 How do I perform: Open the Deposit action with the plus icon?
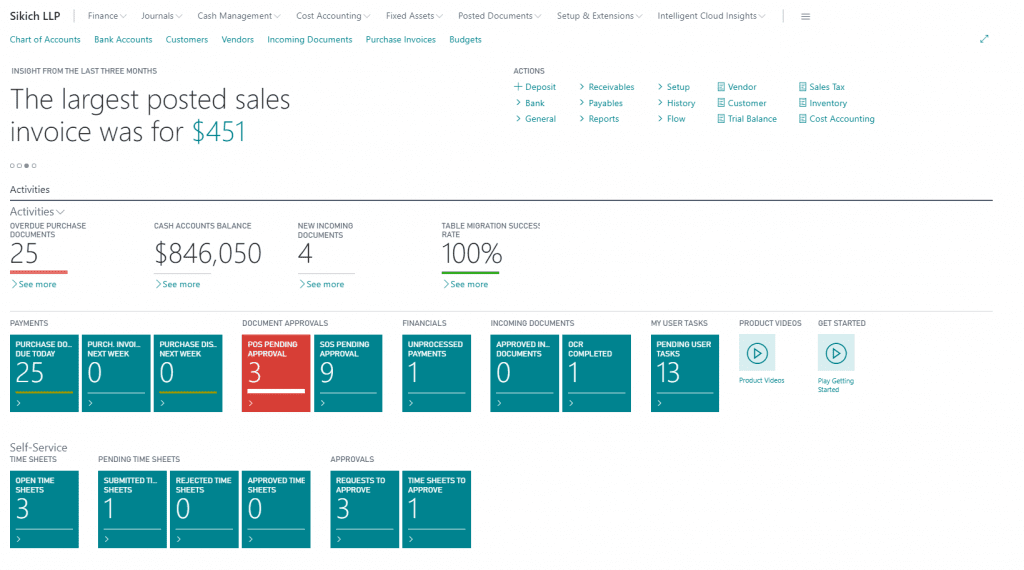click(x=535, y=87)
